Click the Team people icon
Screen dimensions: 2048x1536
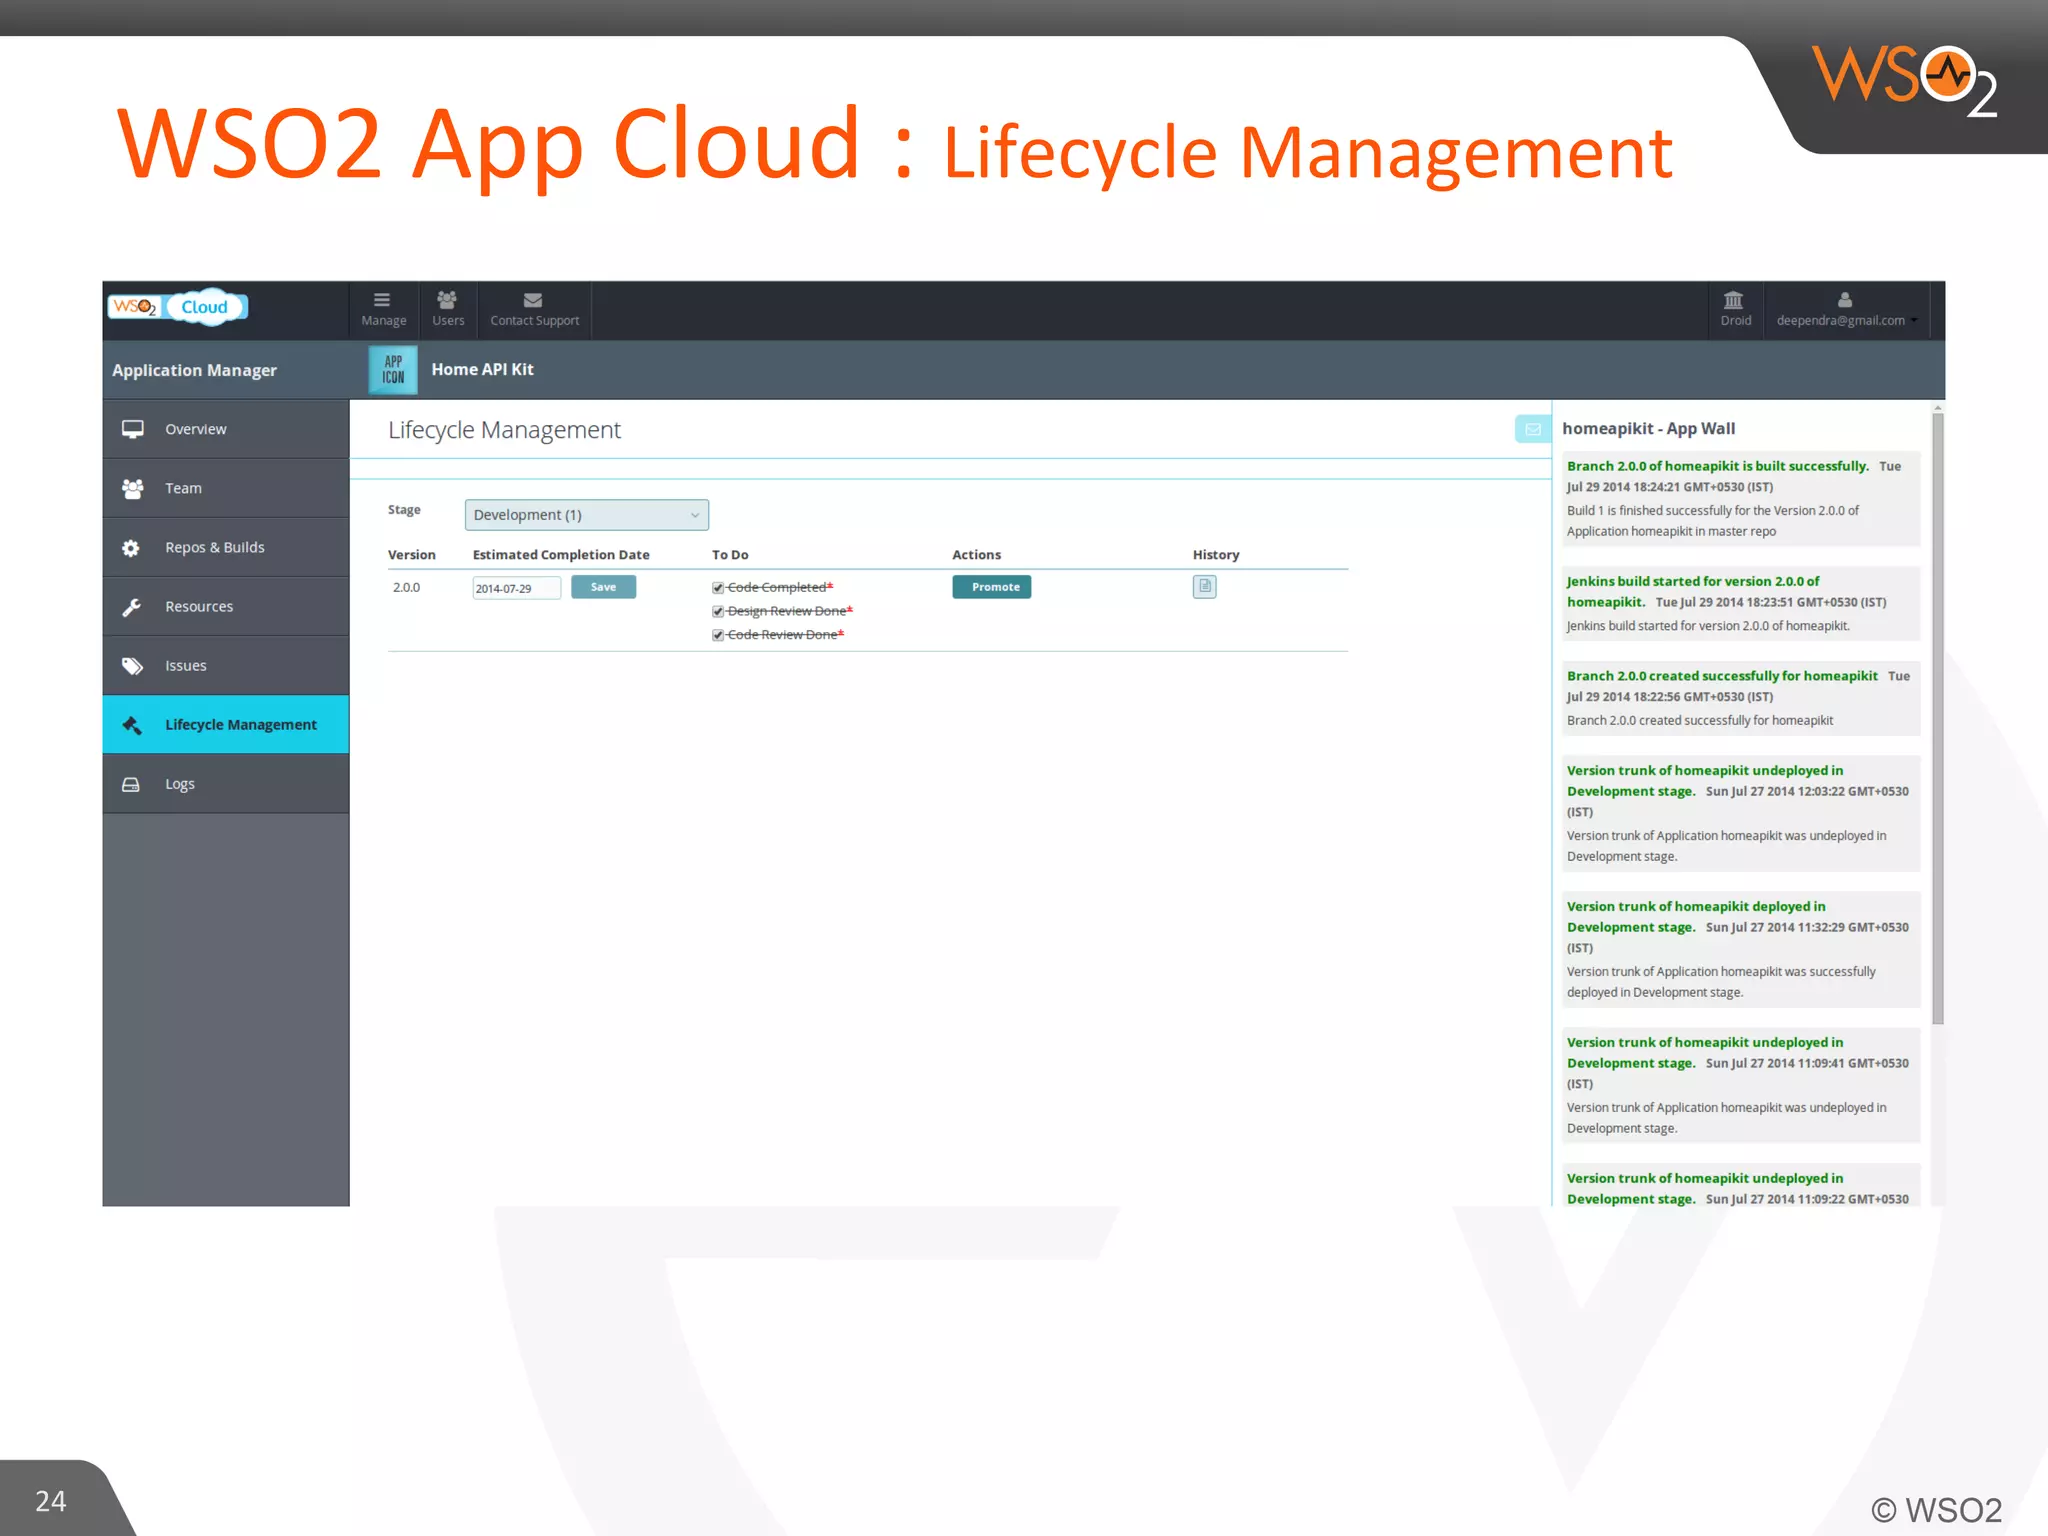pos(132,488)
